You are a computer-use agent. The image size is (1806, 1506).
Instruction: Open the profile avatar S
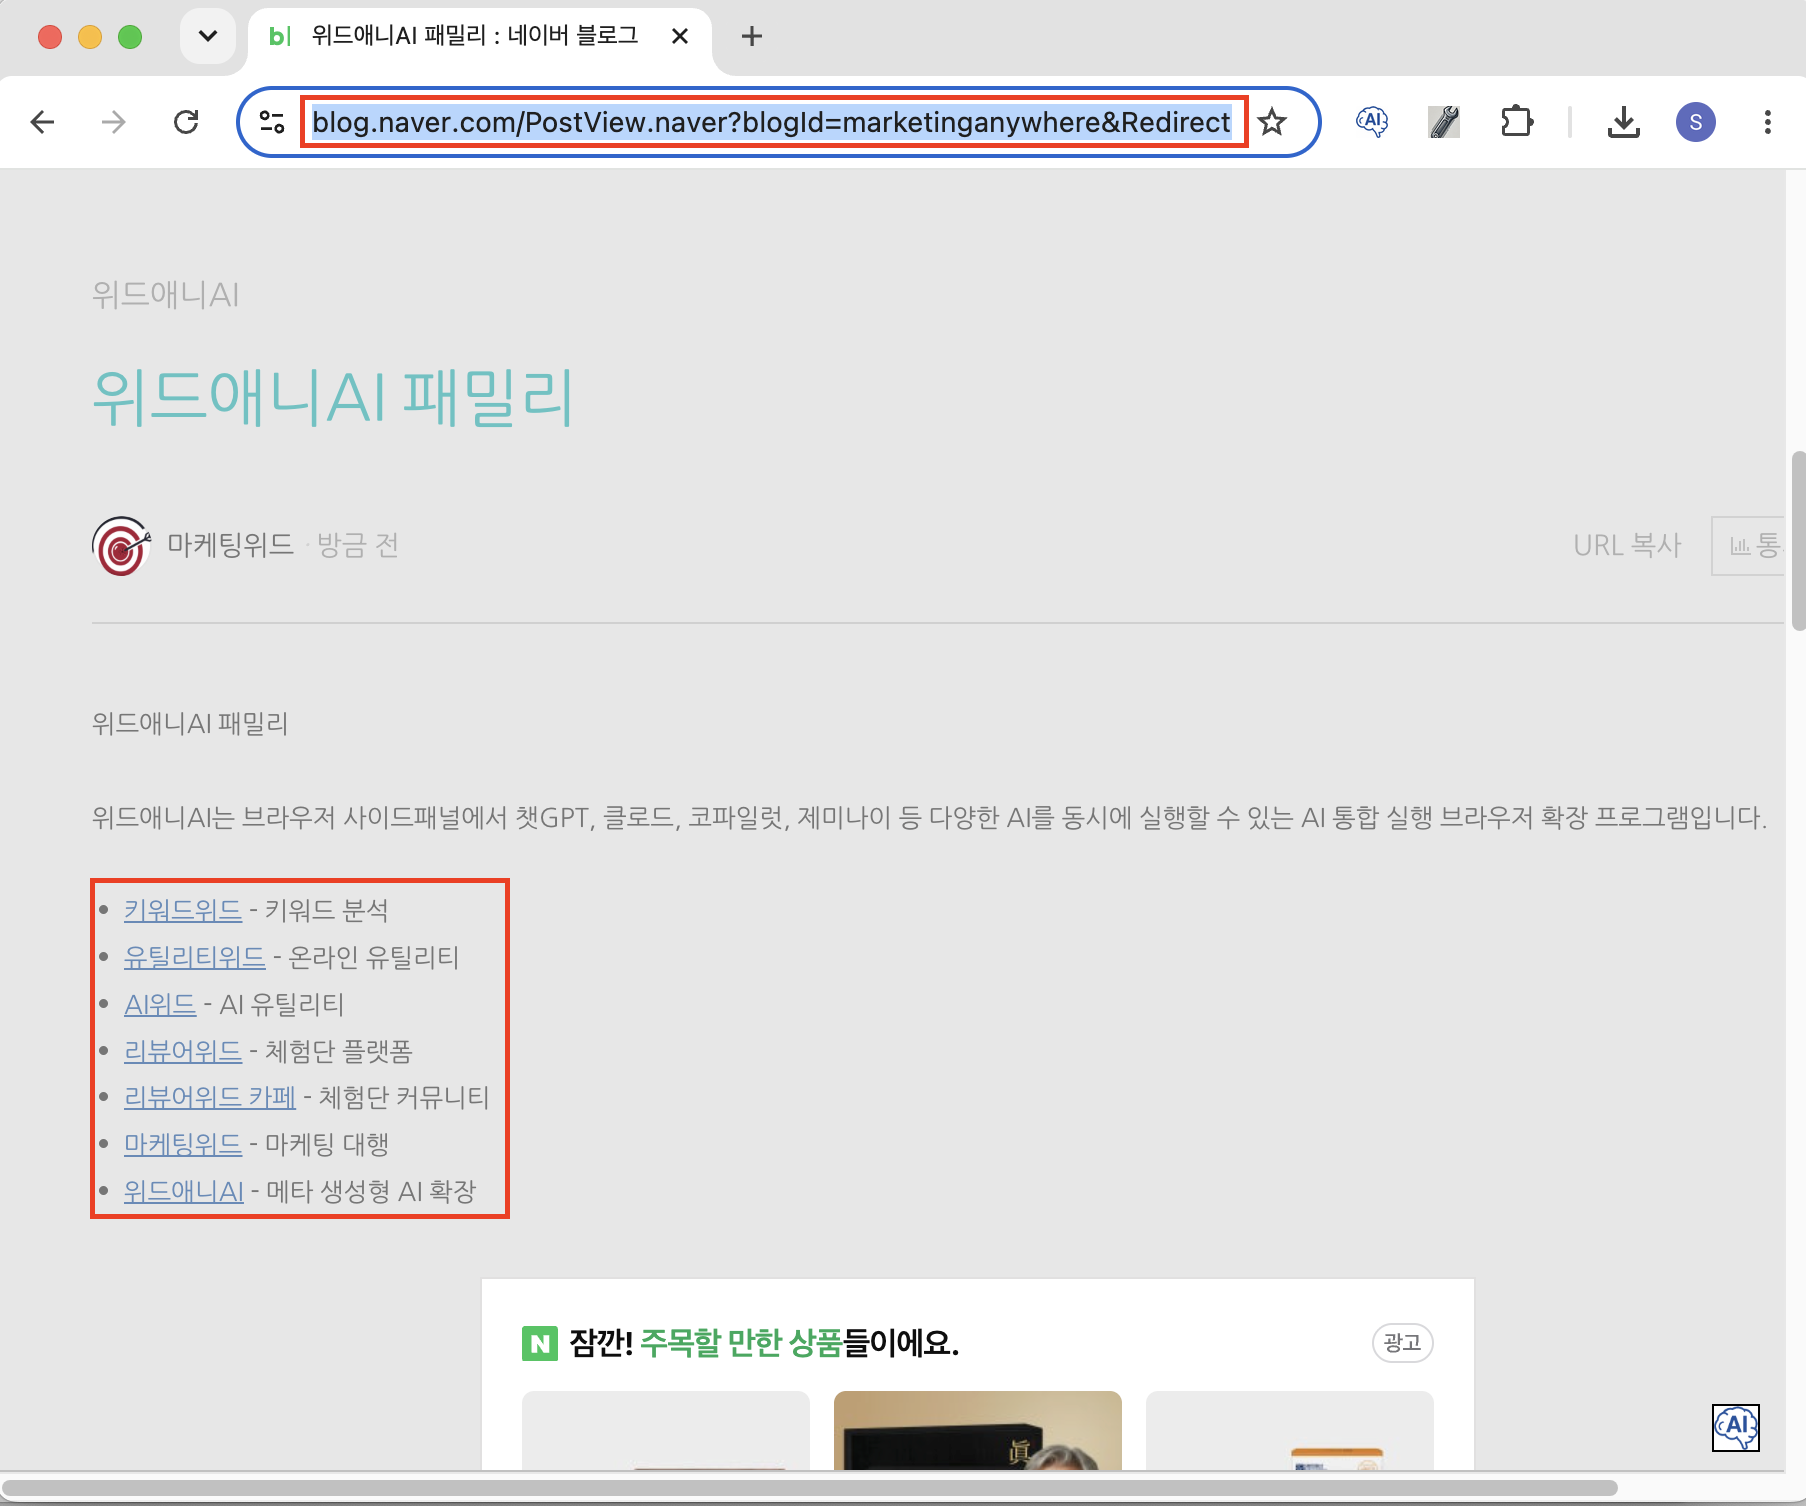tap(1696, 122)
